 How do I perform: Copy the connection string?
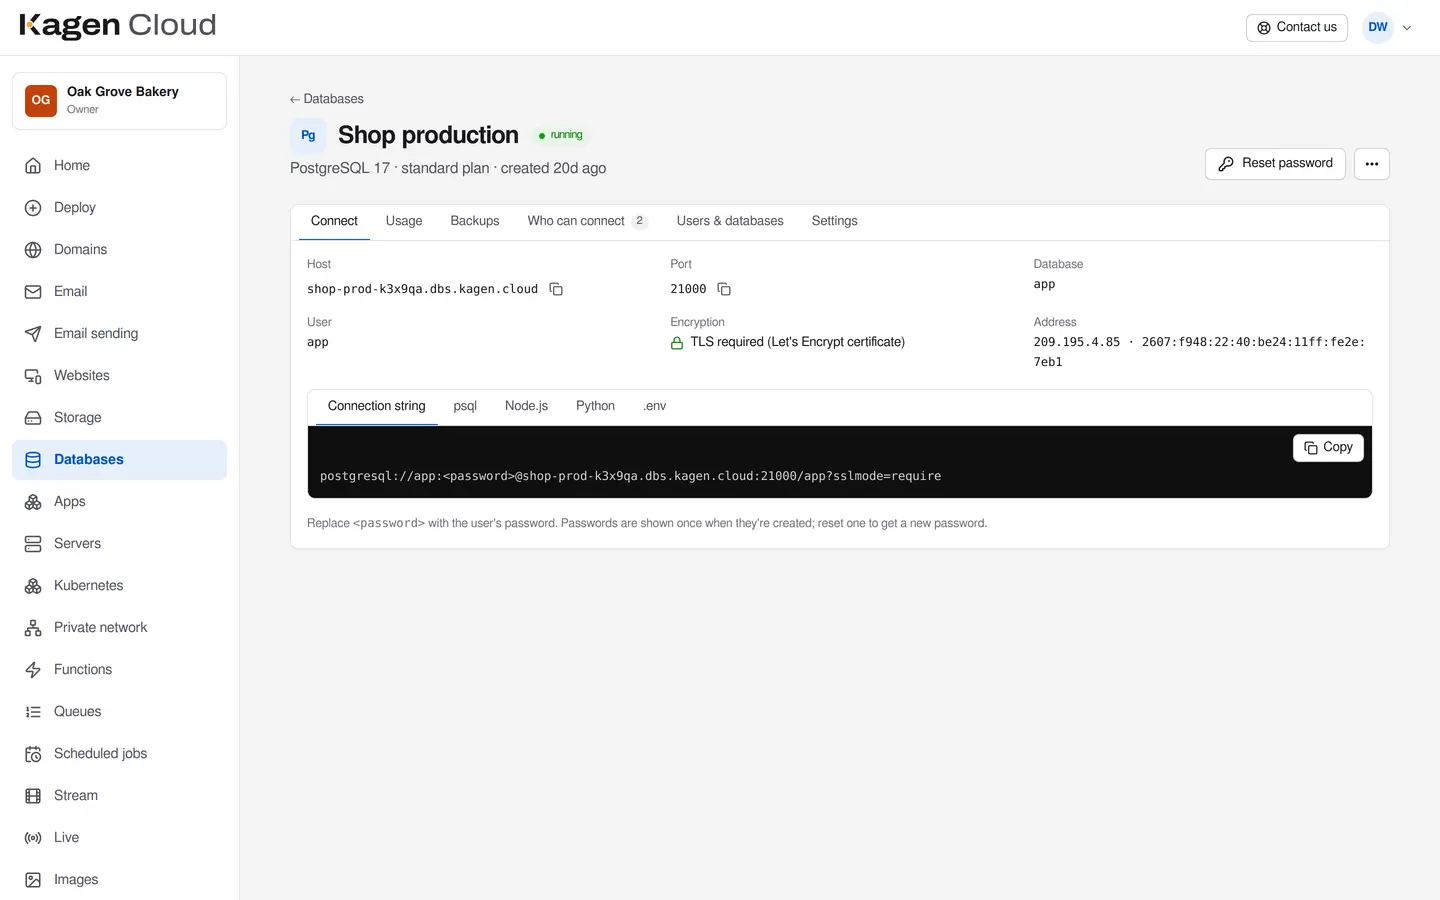1328,448
